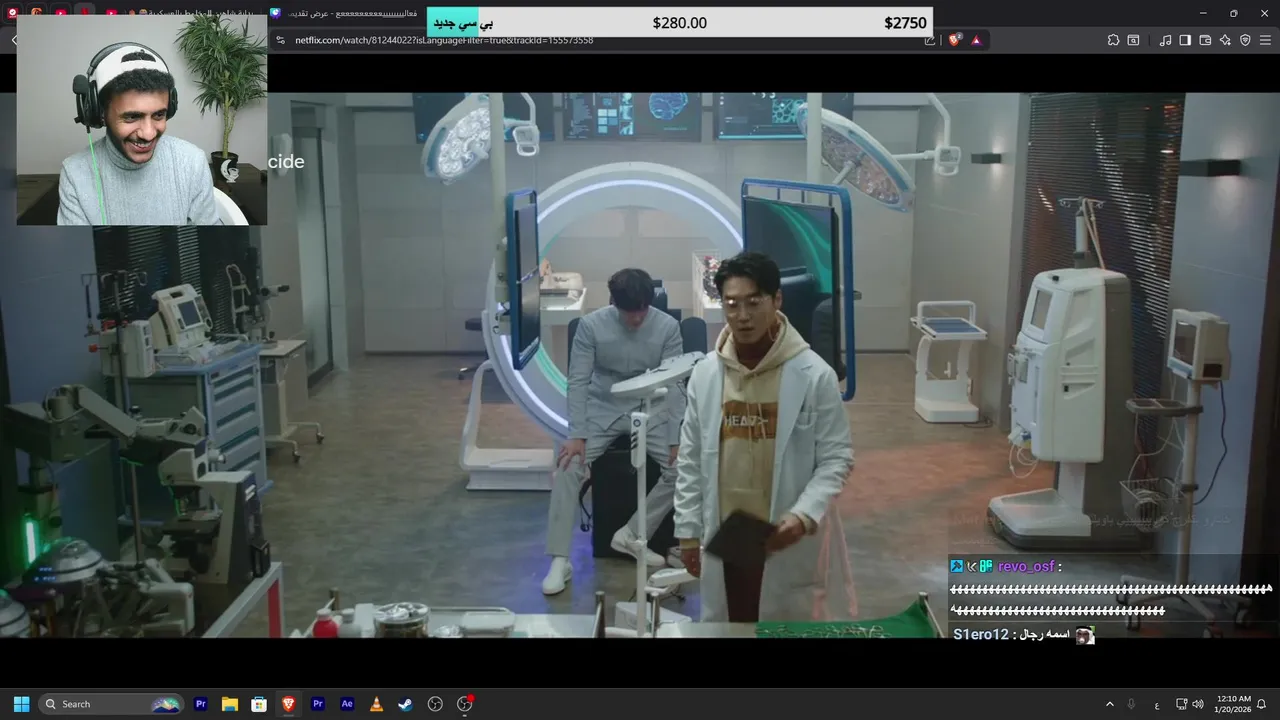Screen dimensions: 1280x720
Task: Click the $280.00 amount in the overlay
Action: click(679, 23)
